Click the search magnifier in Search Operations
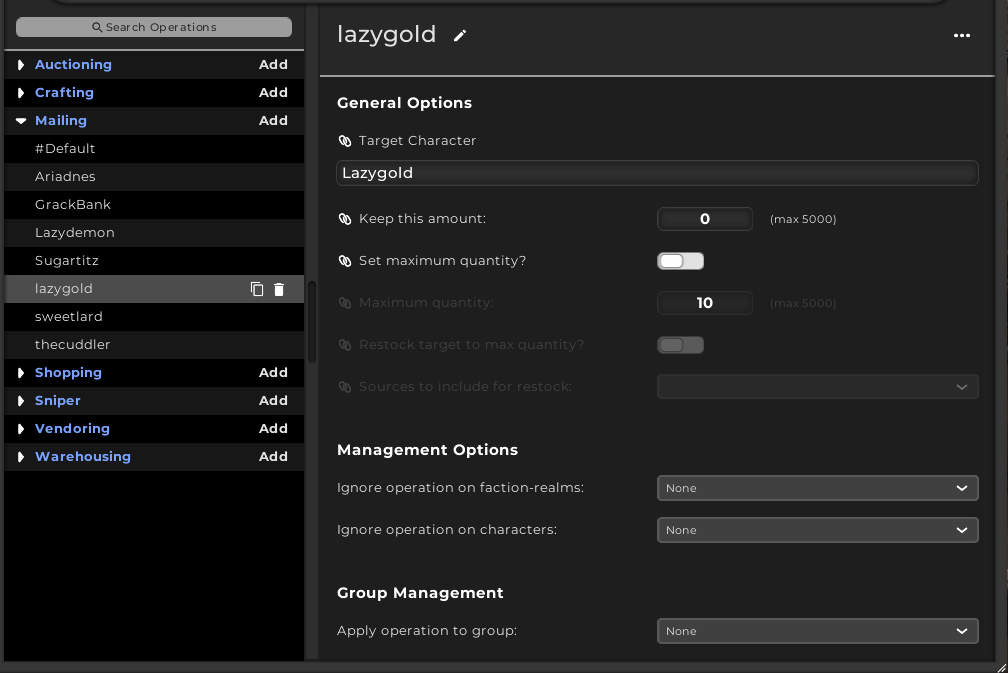Image resolution: width=1008 pixels, height=673 pixels. click(97, 27)
